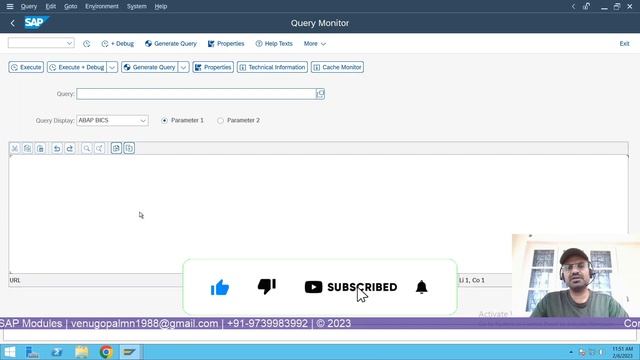Viewport: 640px width, 360px height.
Task: Click the SUBSCRIBED button text
Action: point(362,287)
